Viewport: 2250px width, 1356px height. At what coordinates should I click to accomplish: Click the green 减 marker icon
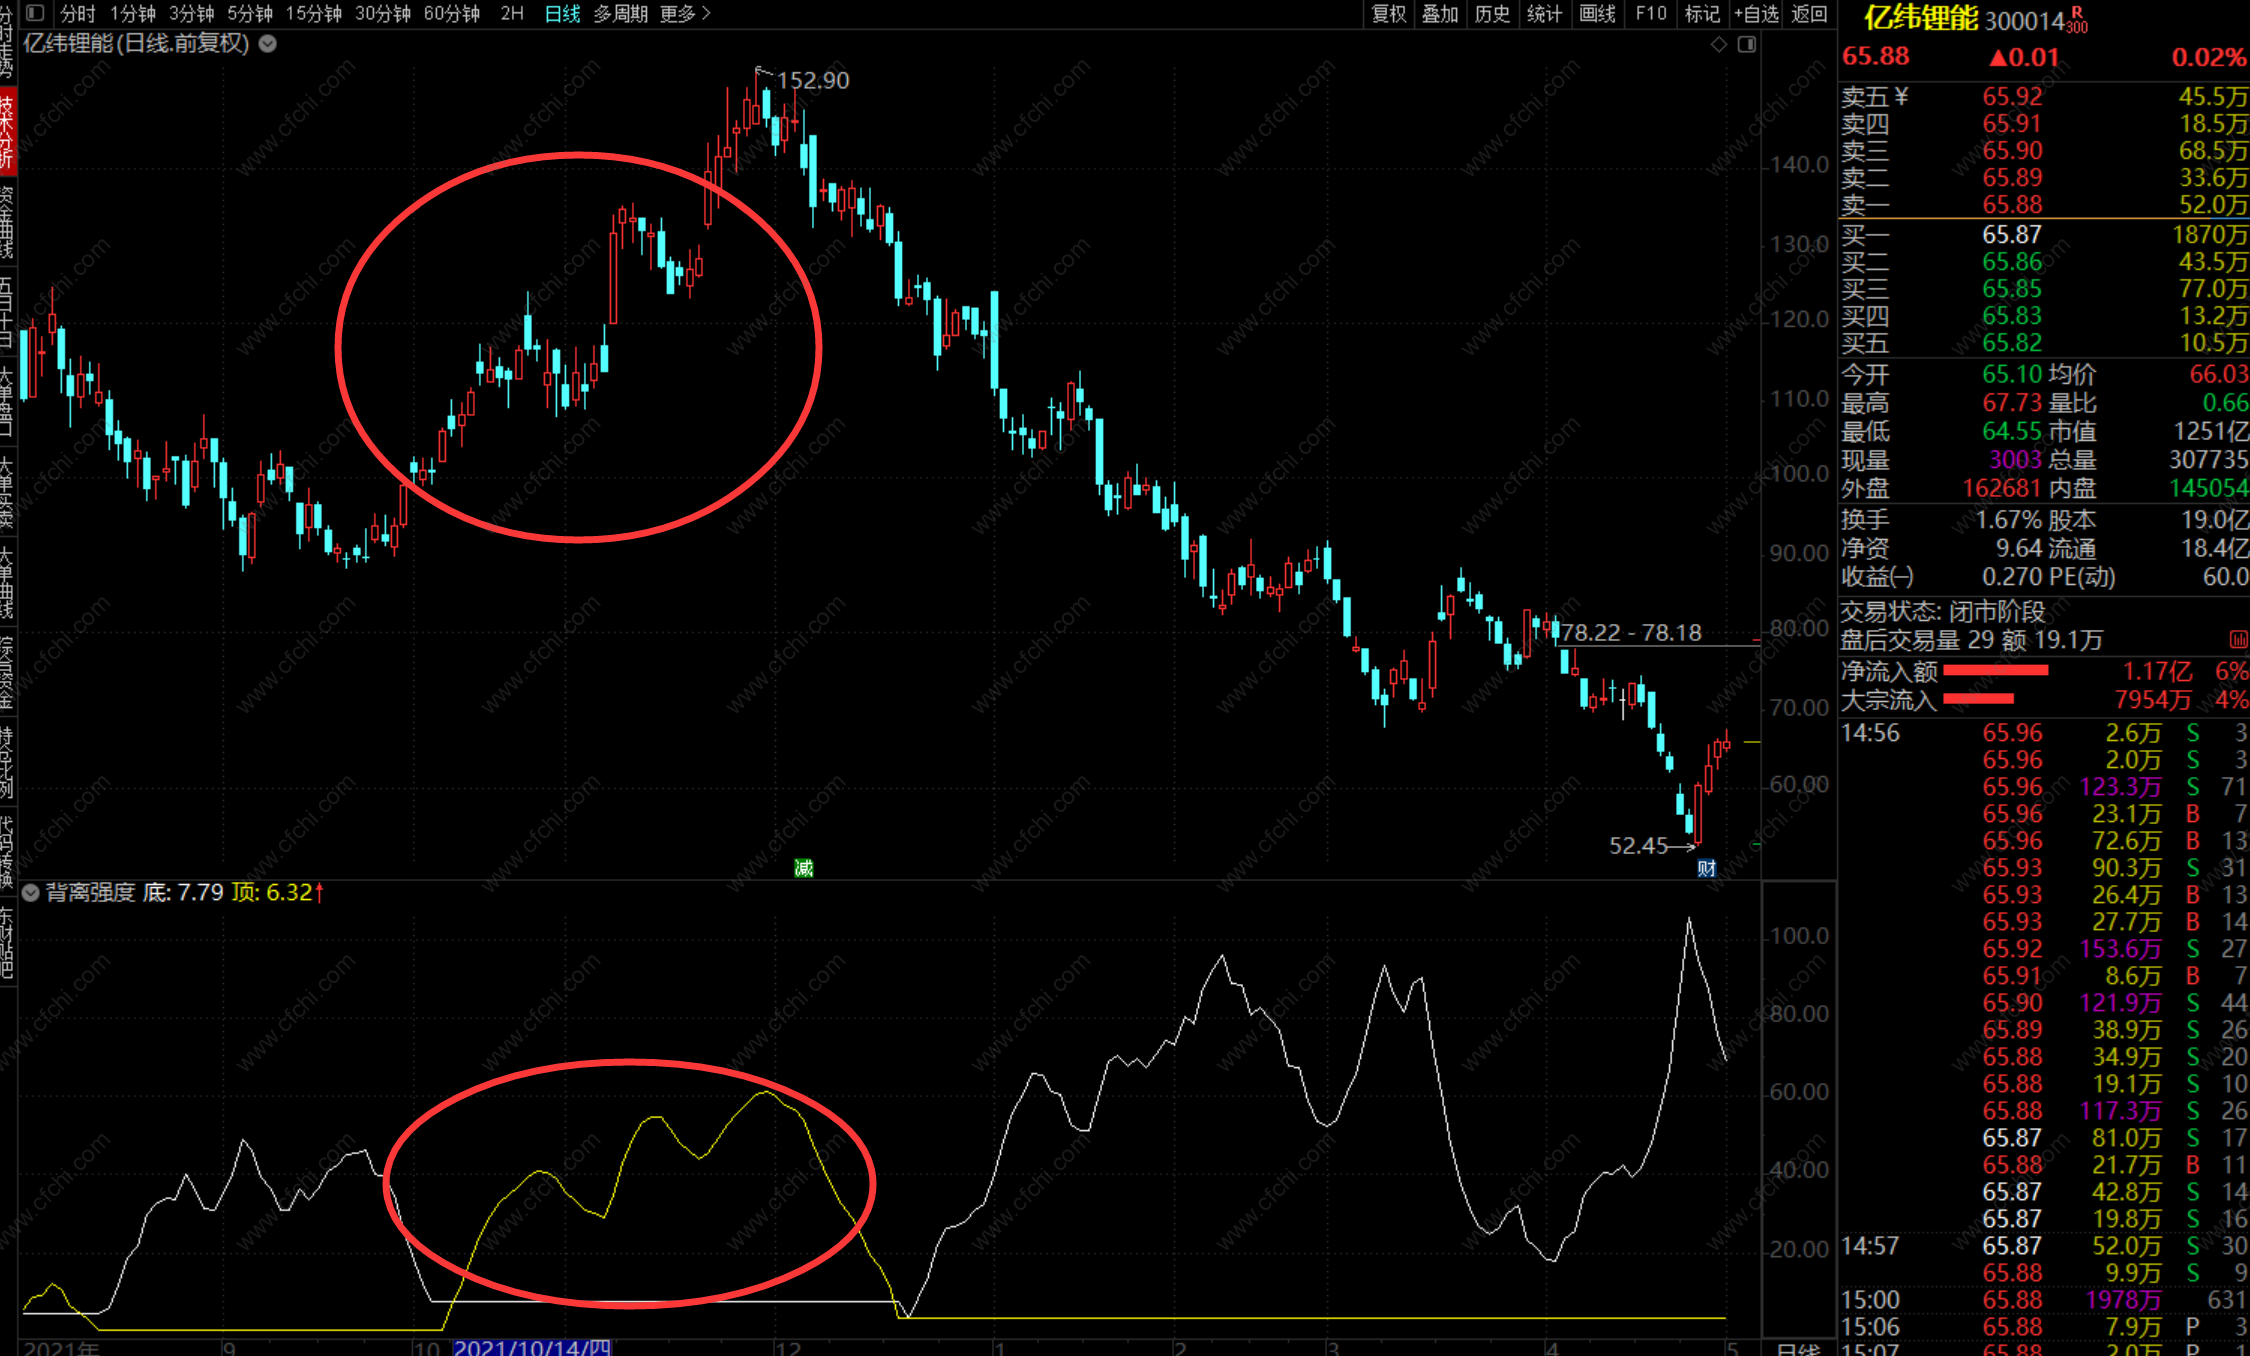coord(804,868)
